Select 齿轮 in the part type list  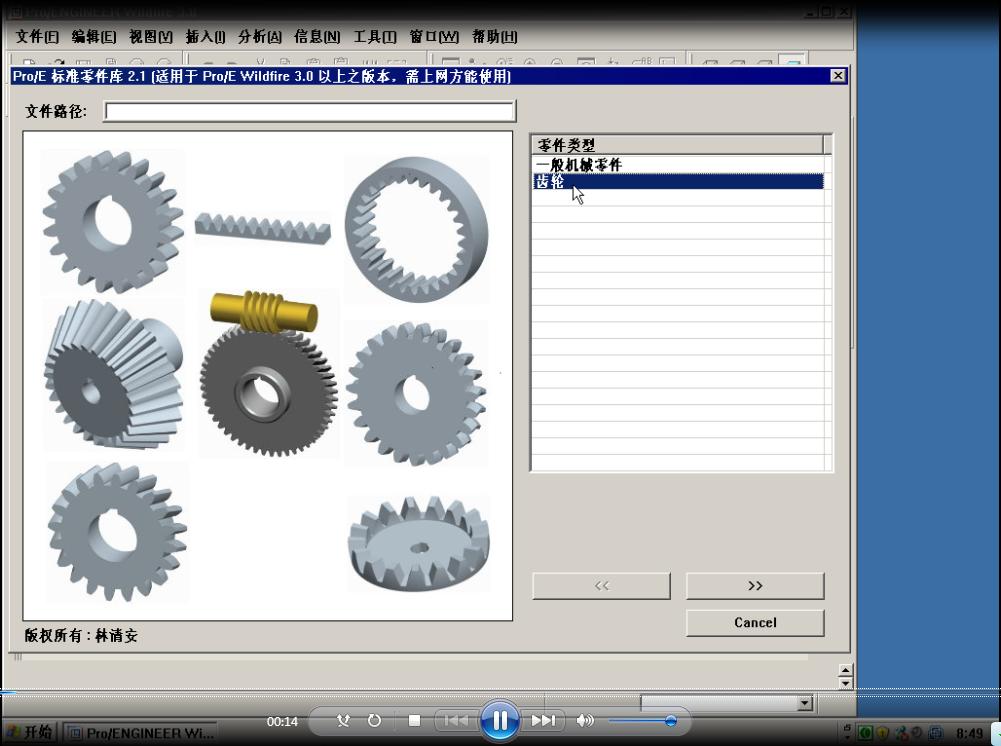[x=678, y=181]
